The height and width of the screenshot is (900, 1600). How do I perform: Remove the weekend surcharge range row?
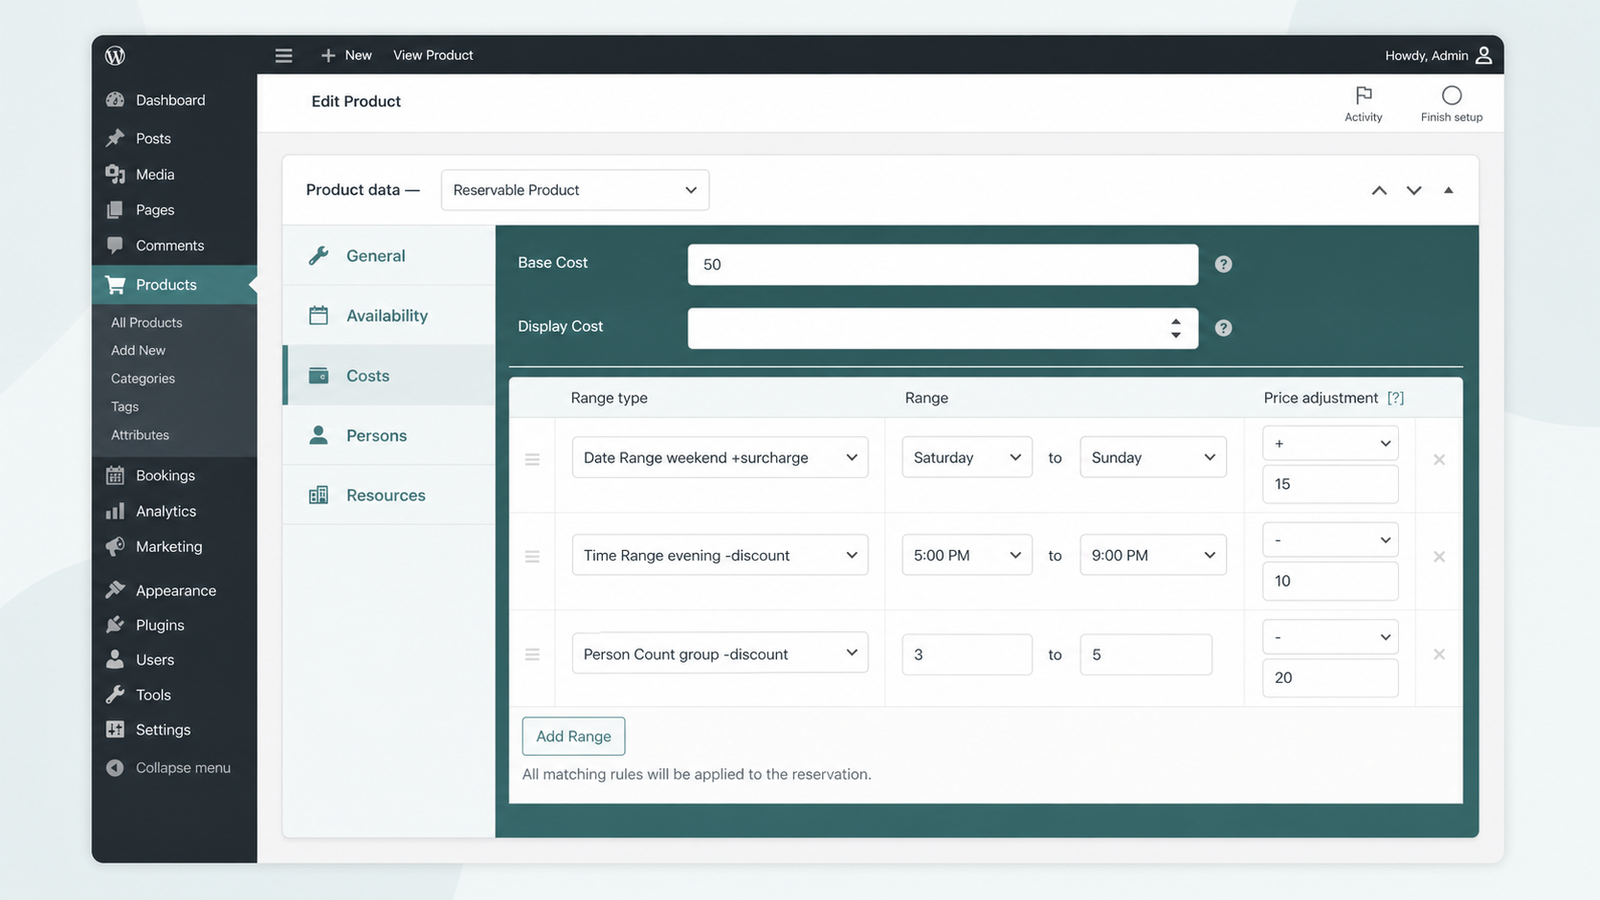(1439, 460)
